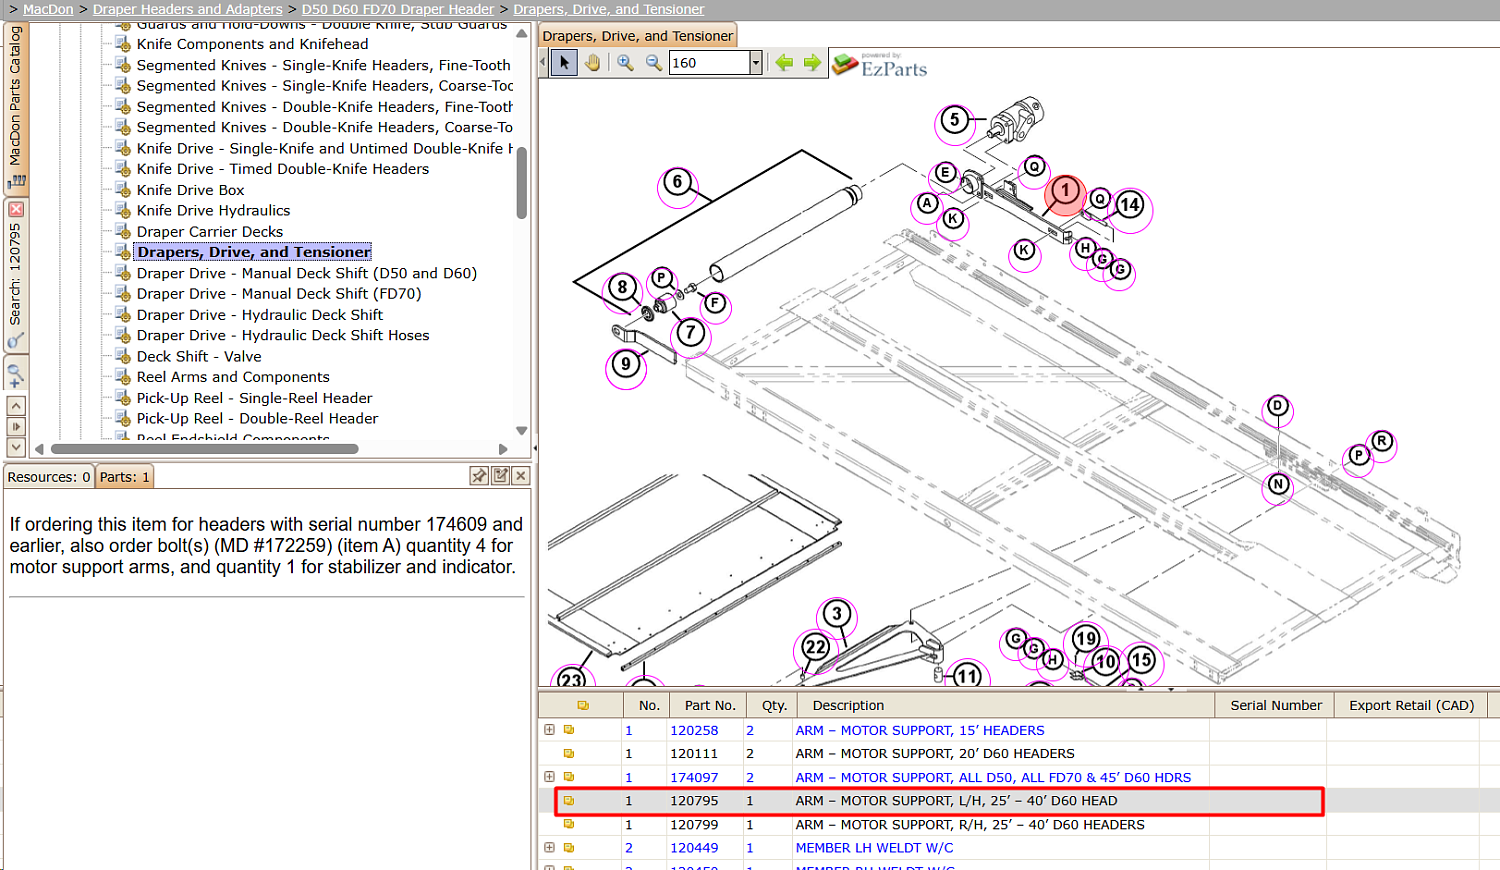
Task: Click page icon beside Deck Shift - Valve
Action: tap(123, 357)
